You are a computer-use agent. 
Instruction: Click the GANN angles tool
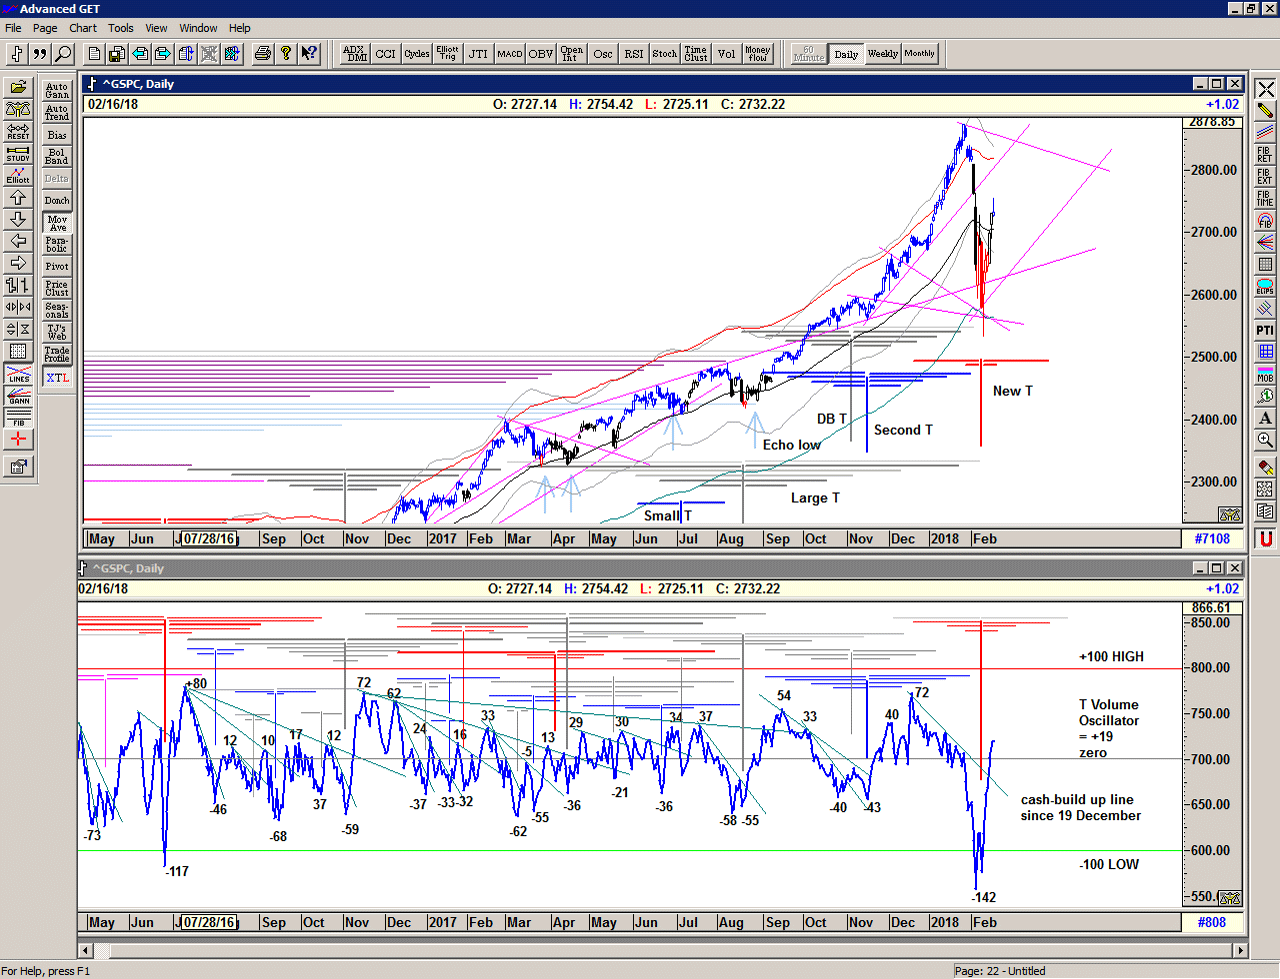tap(18, 397)
